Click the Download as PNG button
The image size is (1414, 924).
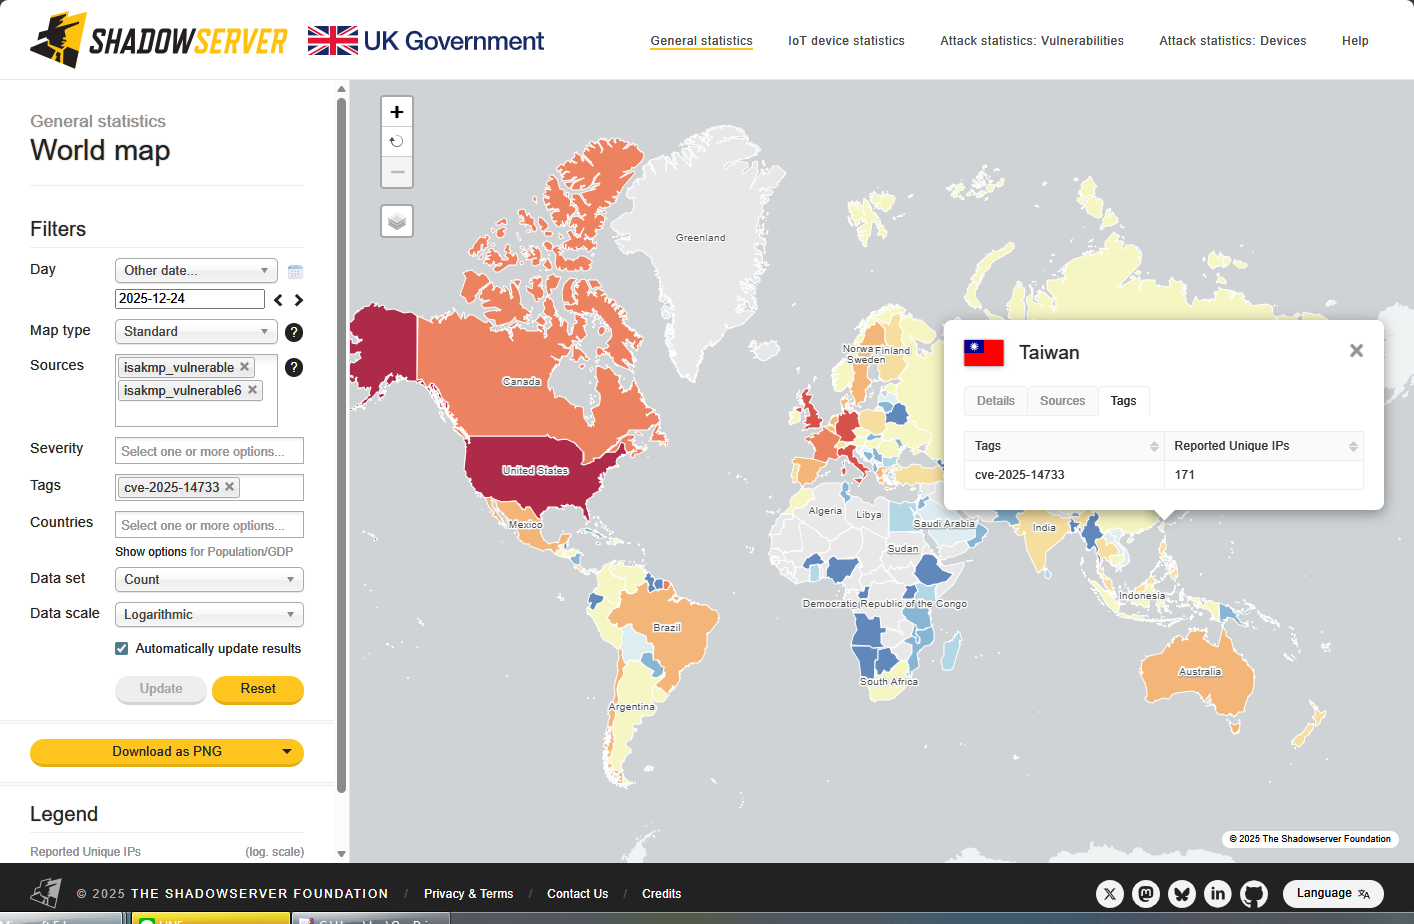167,752
